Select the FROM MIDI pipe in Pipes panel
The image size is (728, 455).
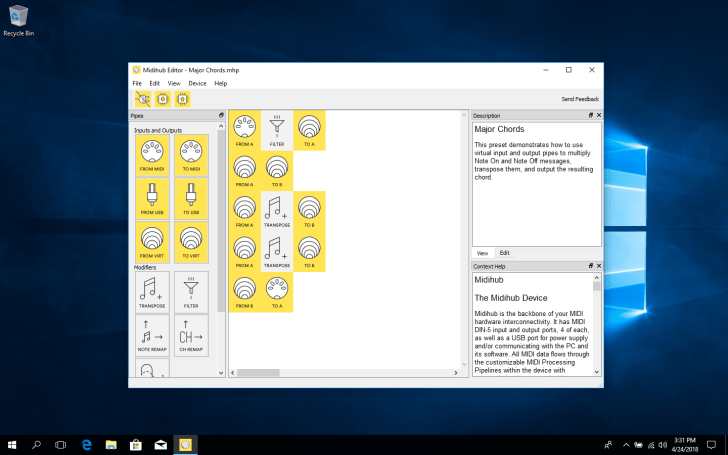click(152, 156)
